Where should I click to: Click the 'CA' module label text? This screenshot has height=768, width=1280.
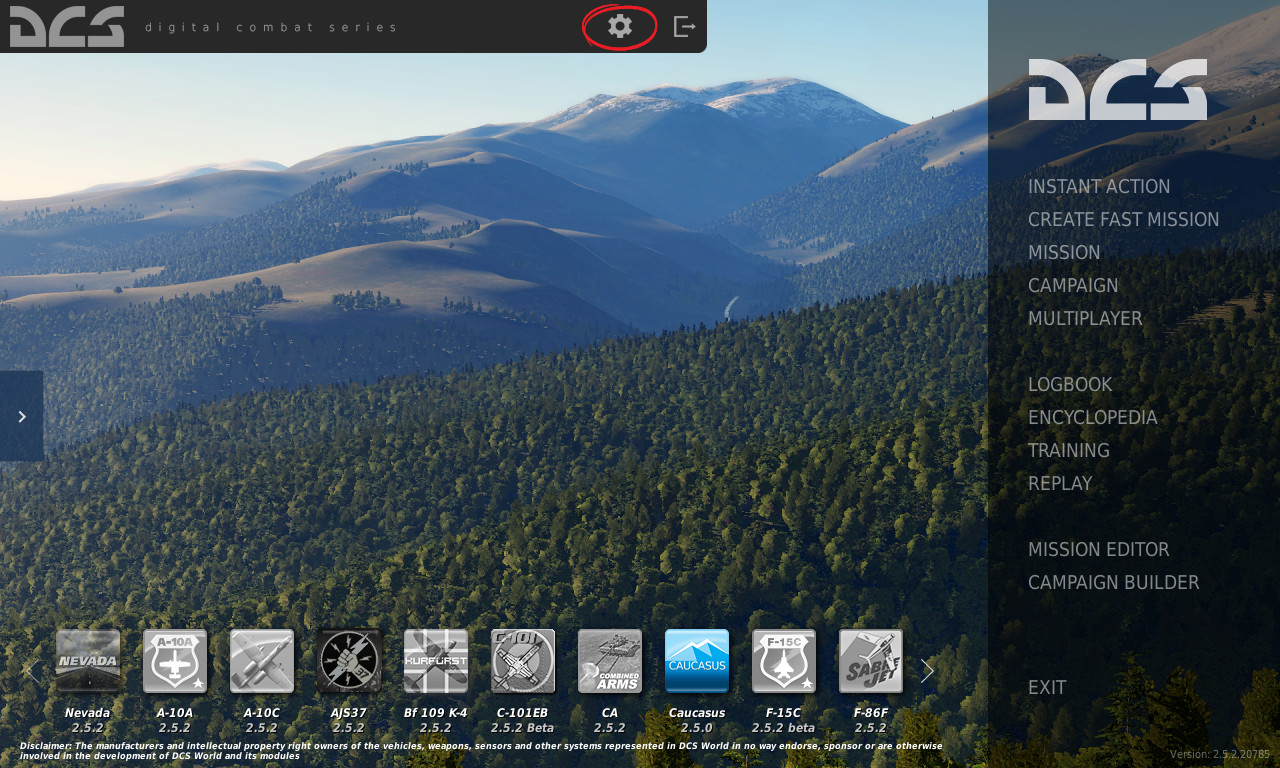tap(610, 713)
